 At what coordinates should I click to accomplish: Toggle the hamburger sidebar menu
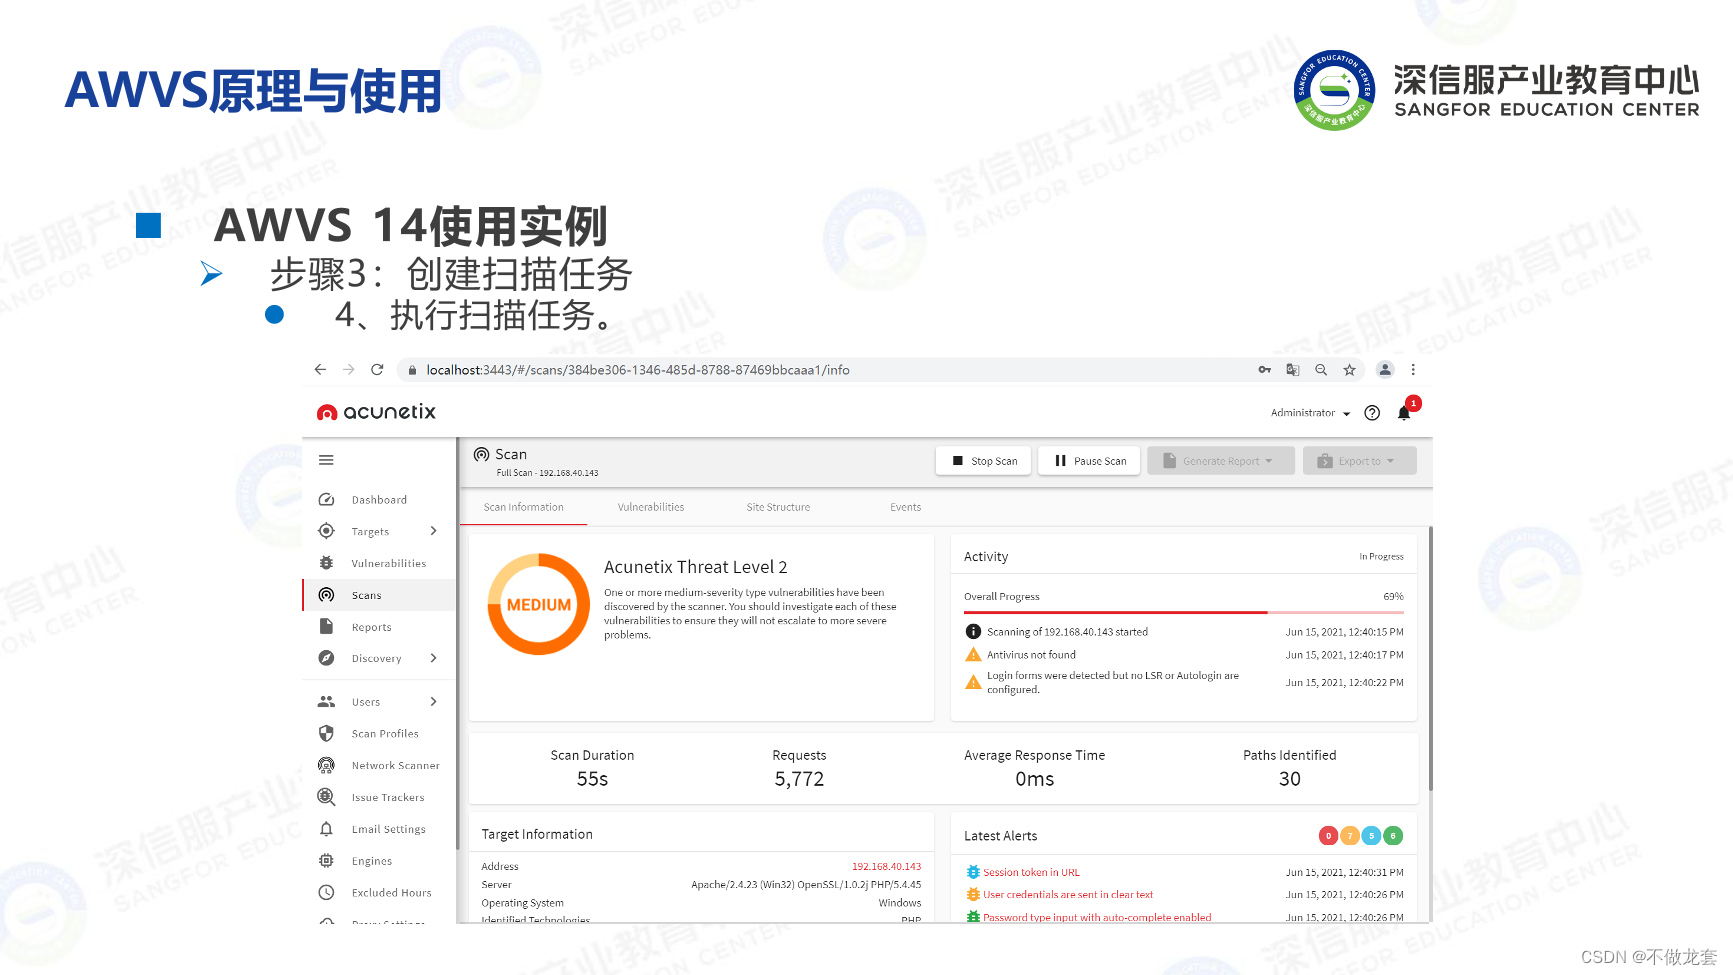tap(326, 460)
